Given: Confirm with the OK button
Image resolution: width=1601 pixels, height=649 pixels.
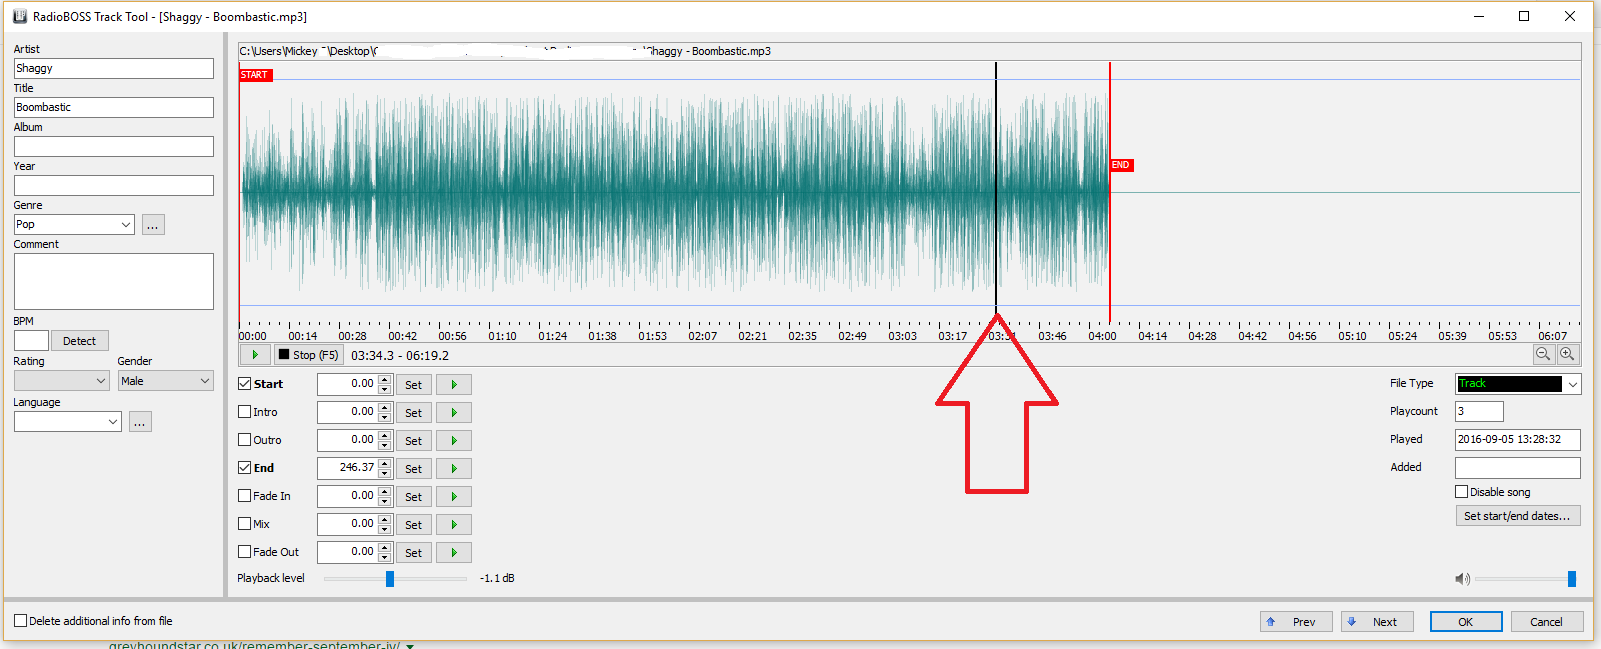Looking at the screenshot, I should click(1466, 622).
